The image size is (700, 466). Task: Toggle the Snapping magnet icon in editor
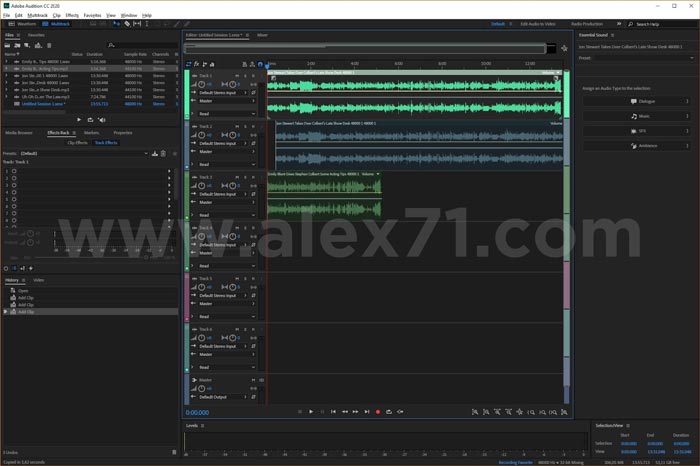click(x=260, y=64)
